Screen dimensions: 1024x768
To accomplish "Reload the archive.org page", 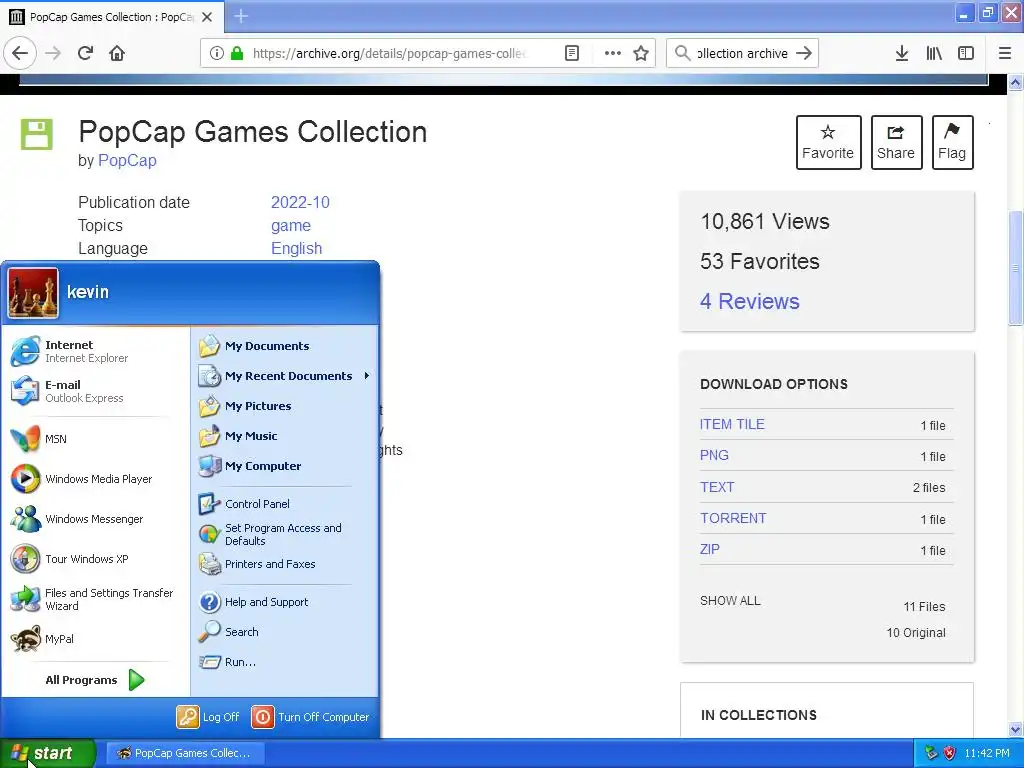I will click(86, 53).
